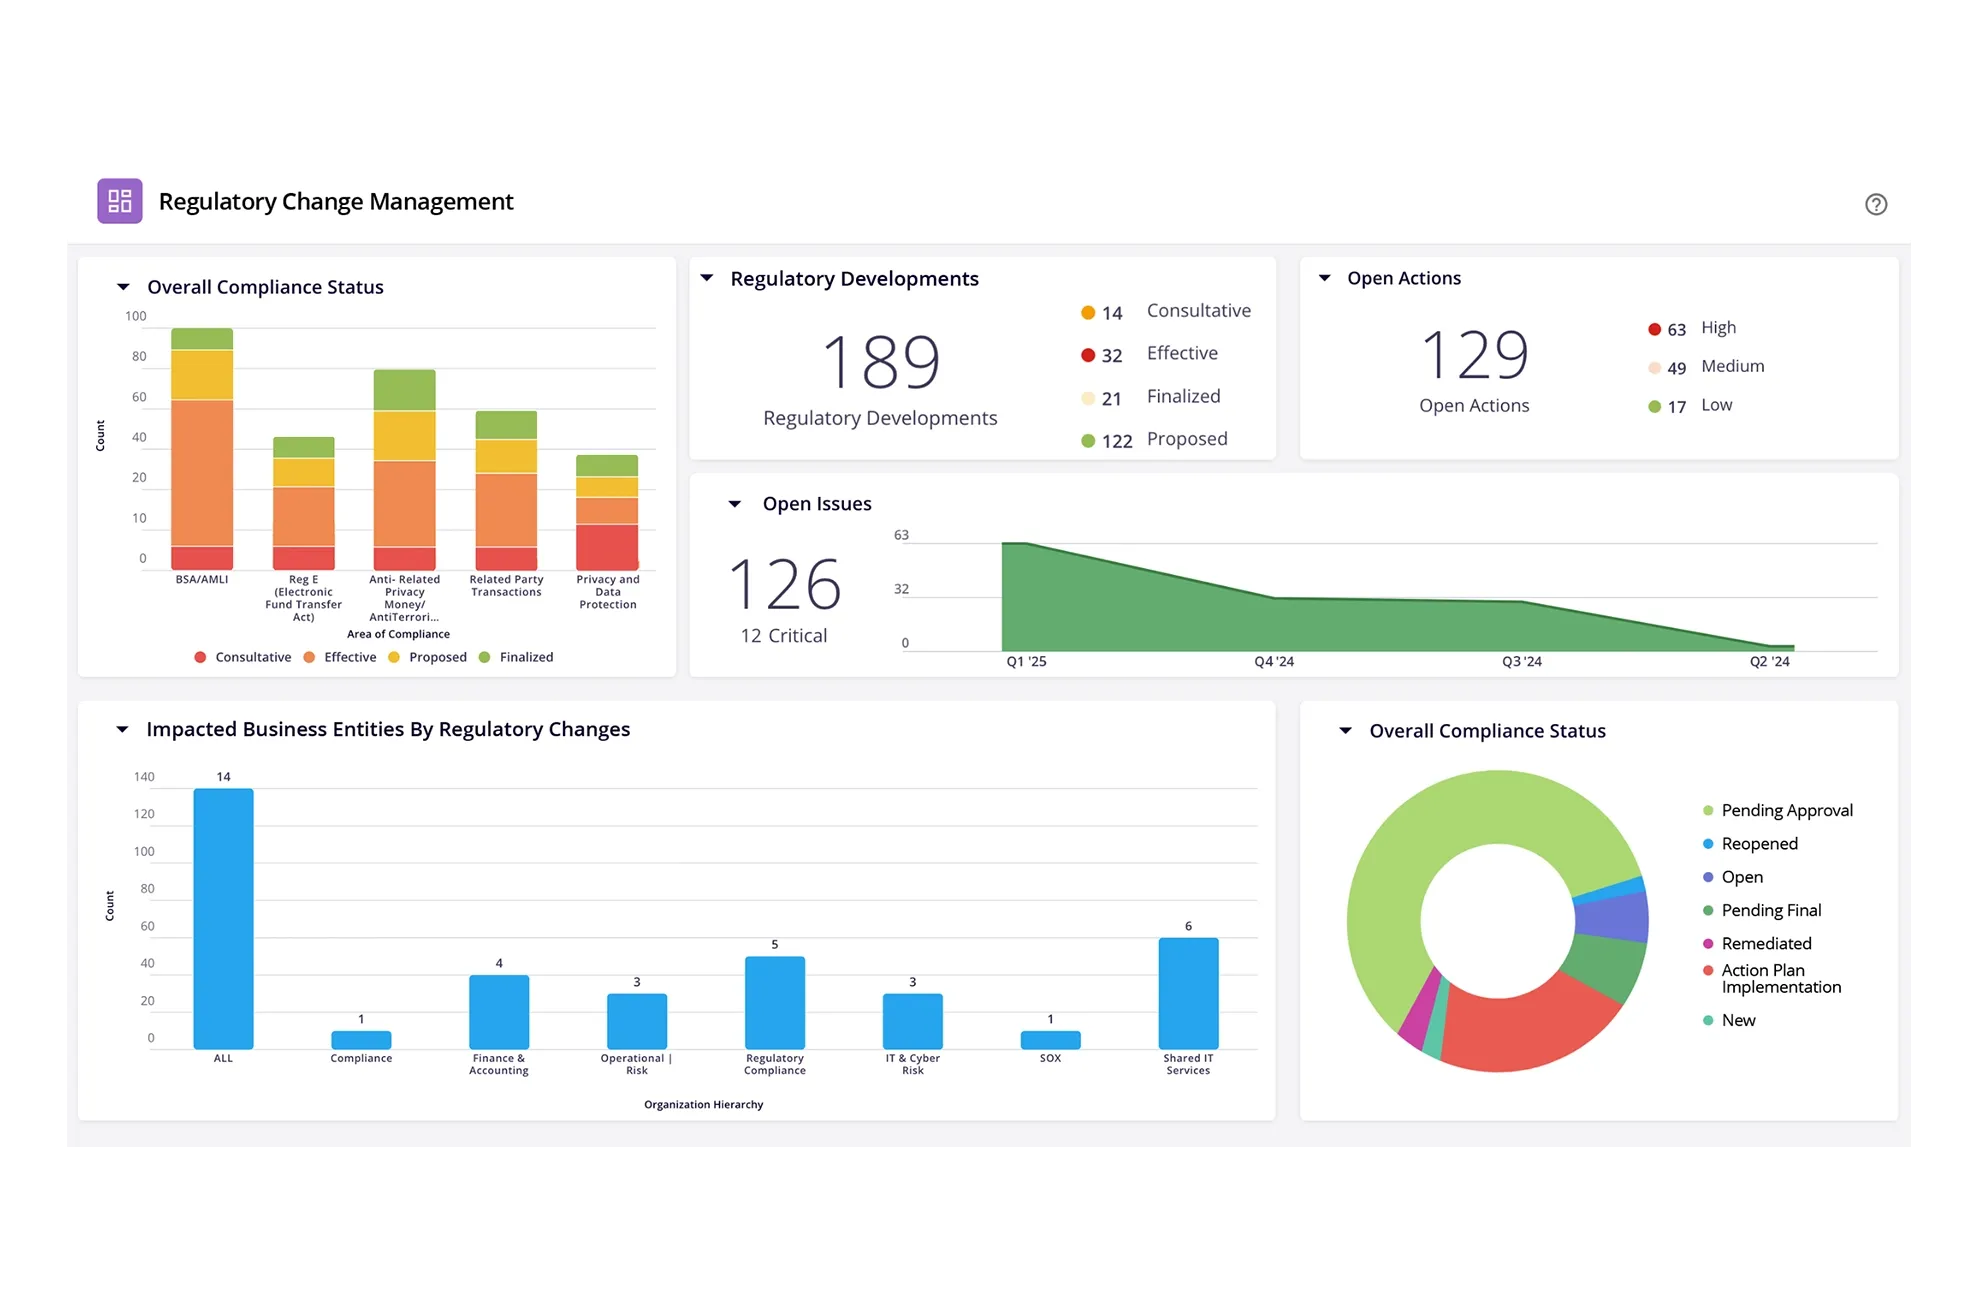The height and width of the screenshot is (1313, 1975).
Task: Click the ALL bar in entities chart
Action: coord(223,918)
